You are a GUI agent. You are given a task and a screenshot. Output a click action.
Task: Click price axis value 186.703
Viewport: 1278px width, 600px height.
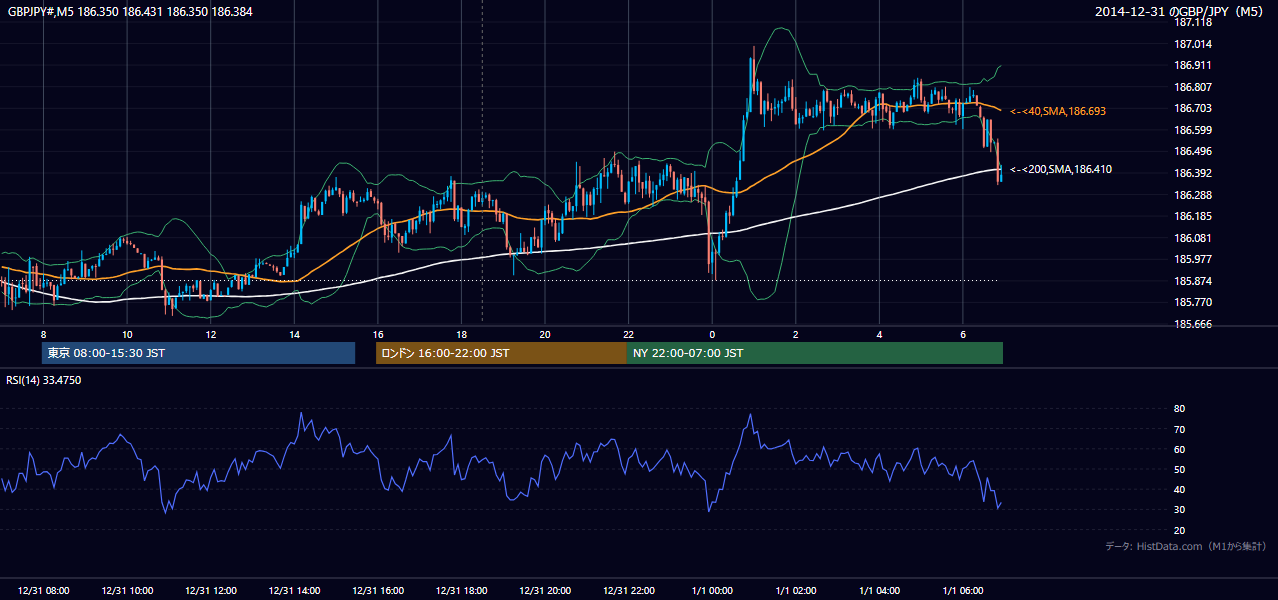click(1193, 108)
